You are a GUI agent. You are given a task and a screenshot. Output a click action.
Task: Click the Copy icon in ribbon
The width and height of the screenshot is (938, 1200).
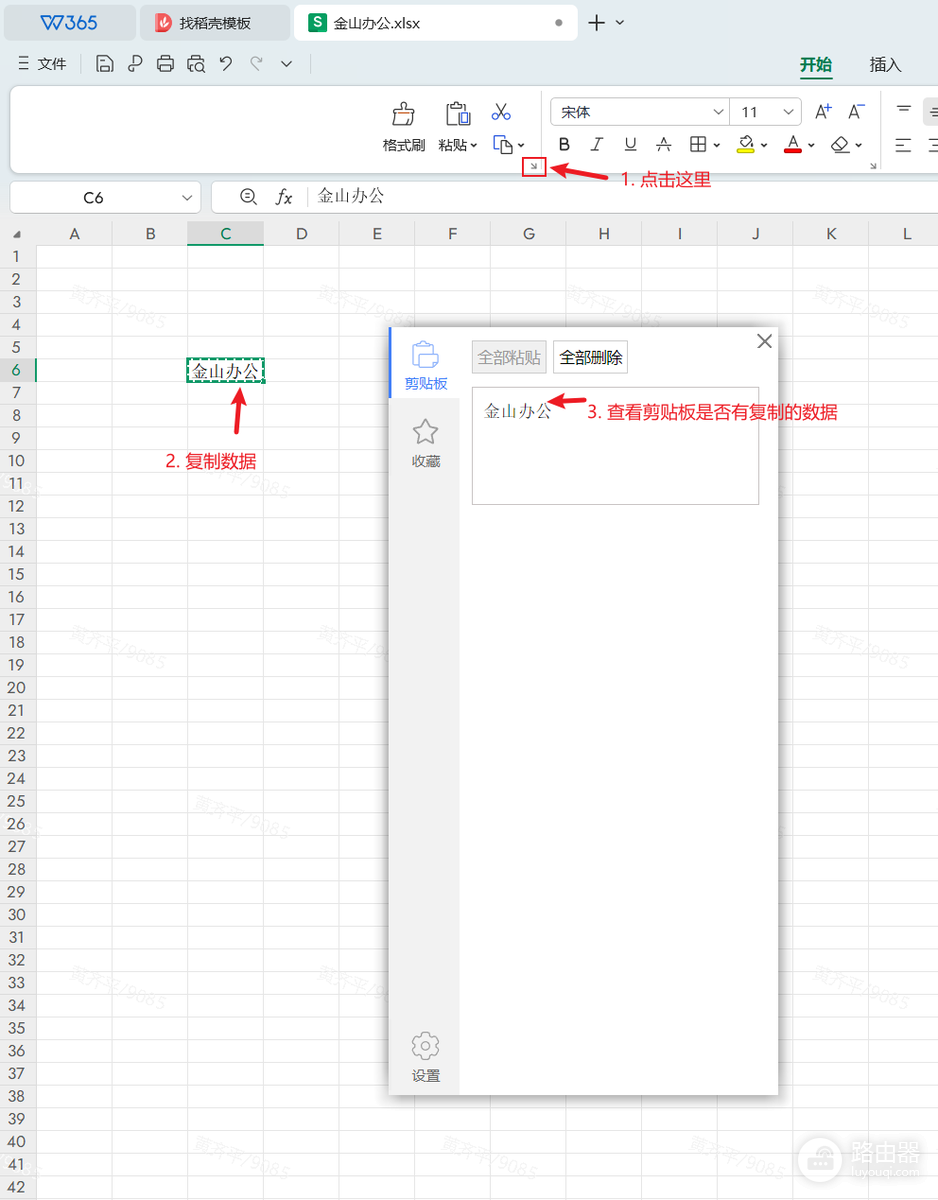click(x=503, y=145)
